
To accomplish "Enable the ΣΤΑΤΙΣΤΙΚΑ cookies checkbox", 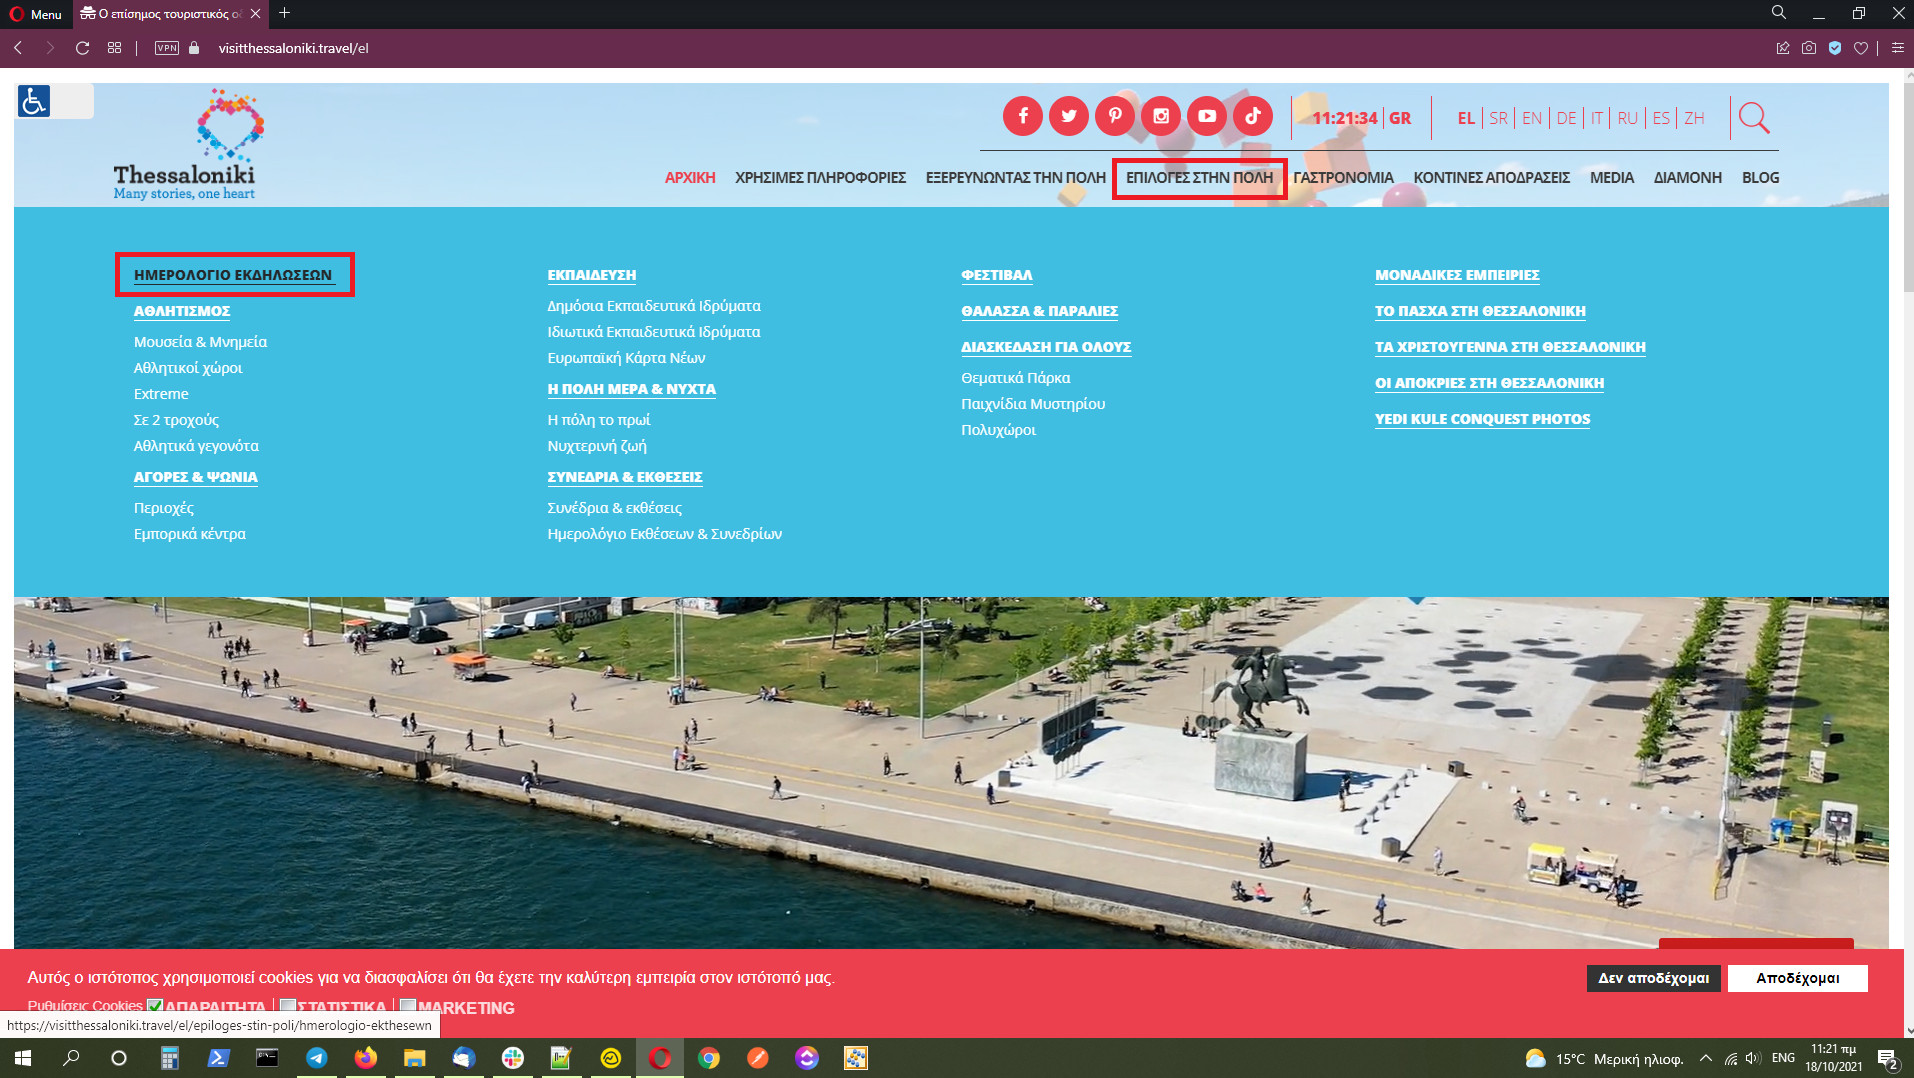I will click(x=288, y=1006).
